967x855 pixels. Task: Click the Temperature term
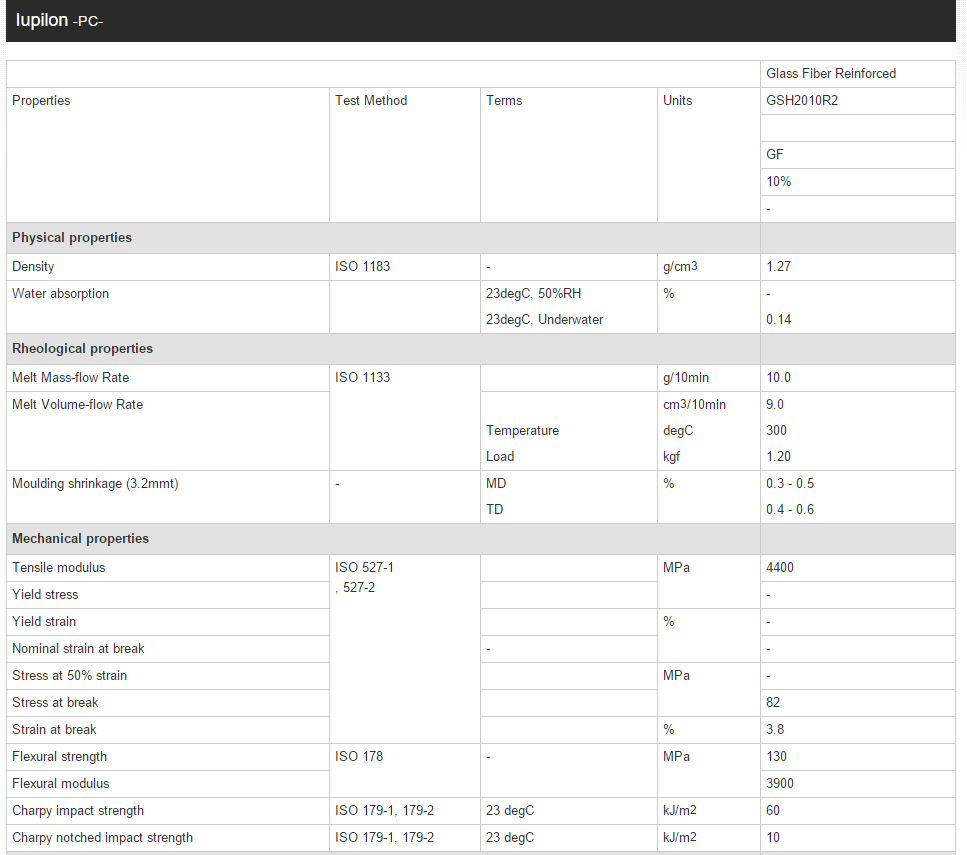click(x=522, y=431)
